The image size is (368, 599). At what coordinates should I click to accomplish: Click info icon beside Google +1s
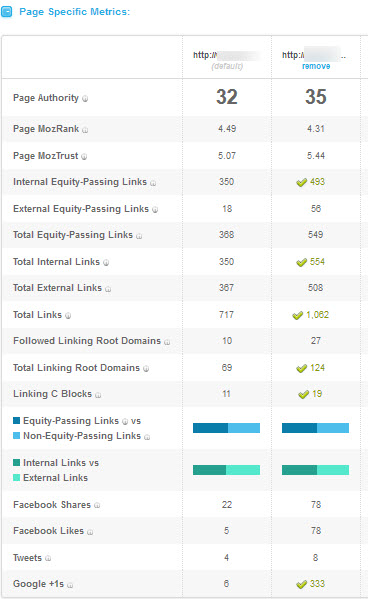(x=70, y=585)
